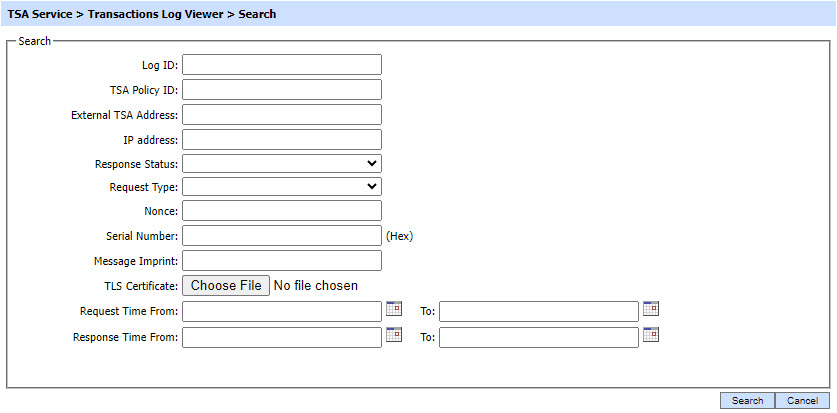Click the Search button
Screen dimensions: 837x413
click(x=747, y=401)
